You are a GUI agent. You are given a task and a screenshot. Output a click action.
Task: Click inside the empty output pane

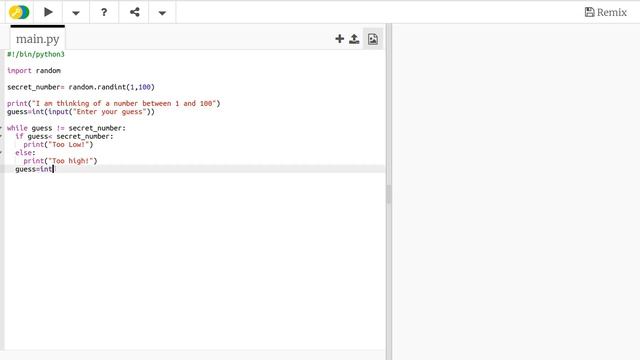click(x=516, y=192)
